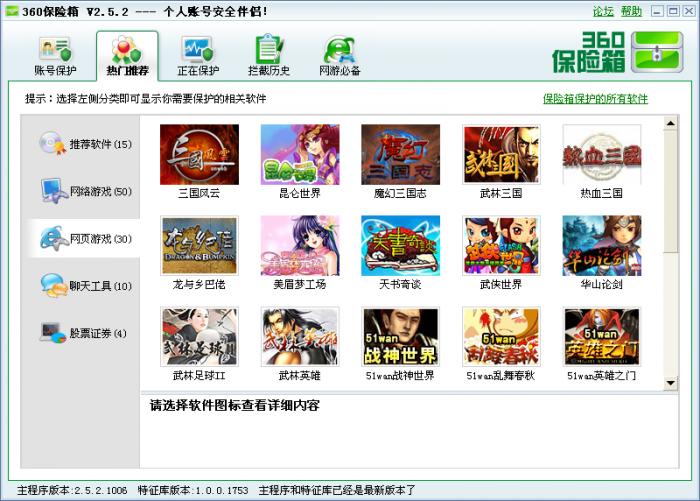The width and height of the screenshot is (700, 501).
Task: Click the 论坛 link in title bar
Action: point(603,11)
